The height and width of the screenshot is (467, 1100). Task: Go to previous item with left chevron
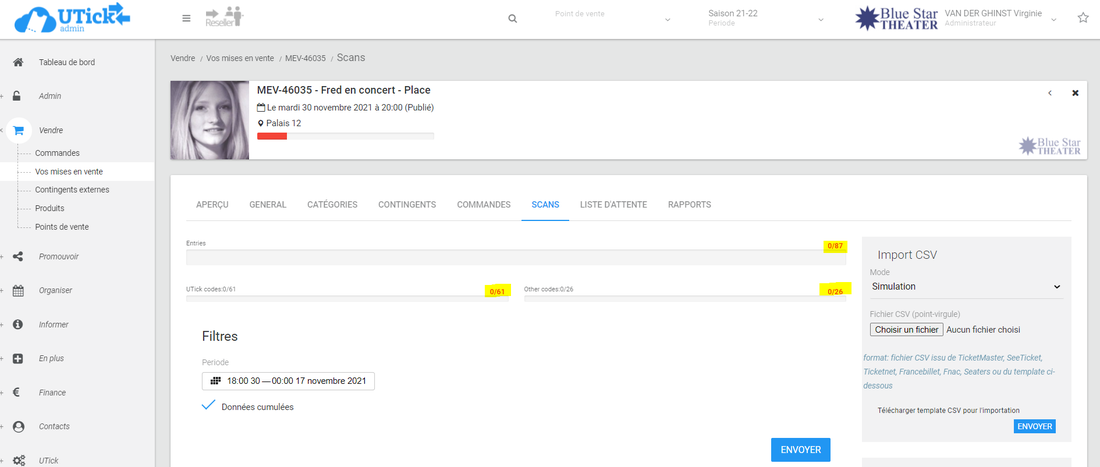tap(1049, 93)
